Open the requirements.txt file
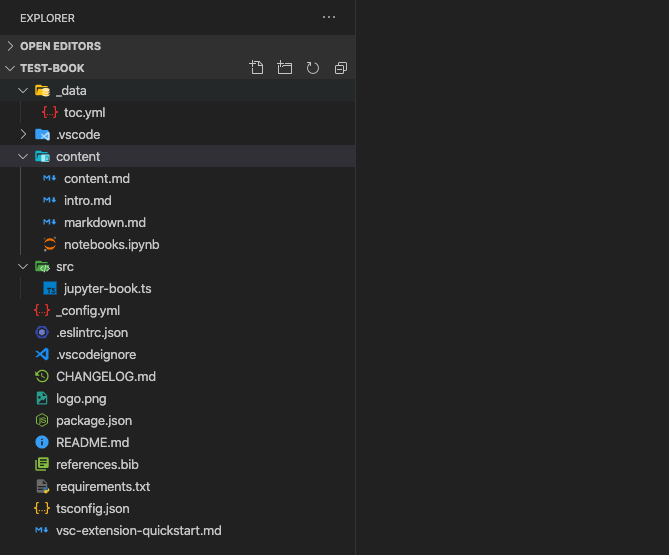Image resolution: width=669 pixels, height=555 pixels. 103,487
